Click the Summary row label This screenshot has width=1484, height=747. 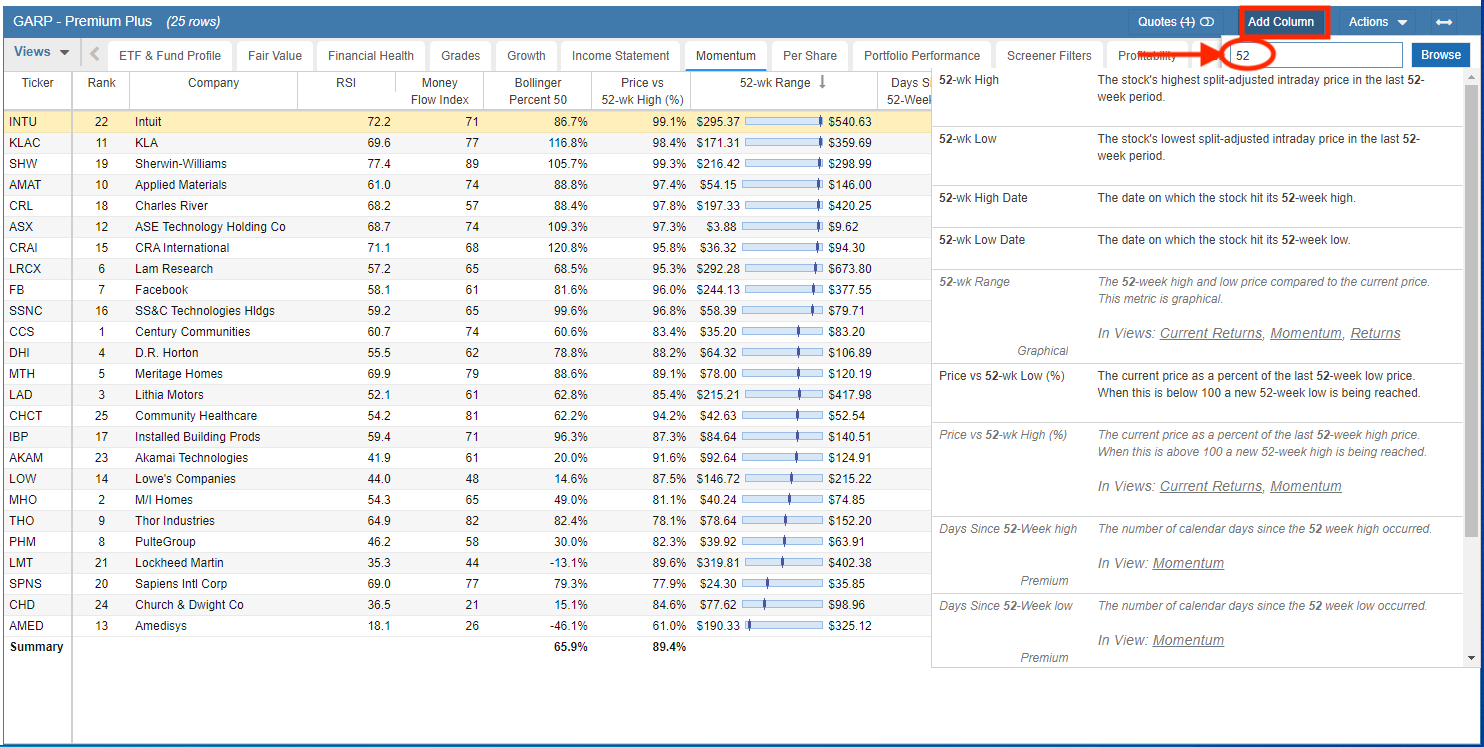click(36, 647)
